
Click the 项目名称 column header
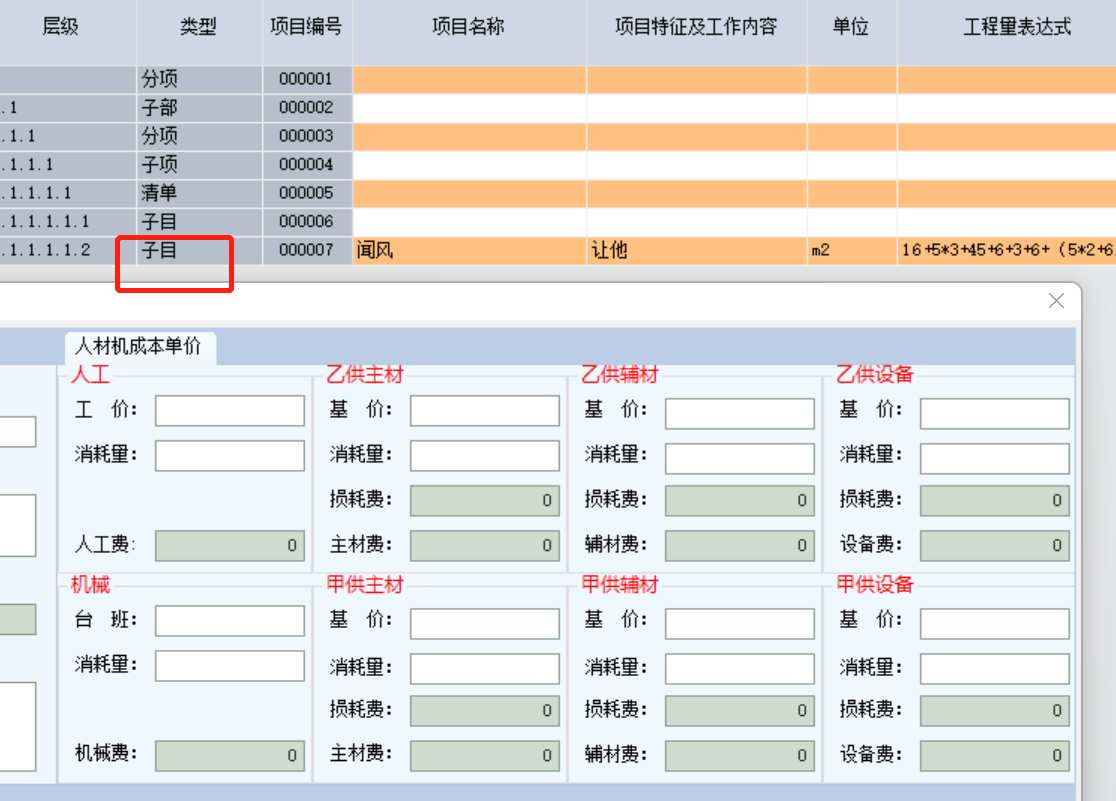pos(469,27)
